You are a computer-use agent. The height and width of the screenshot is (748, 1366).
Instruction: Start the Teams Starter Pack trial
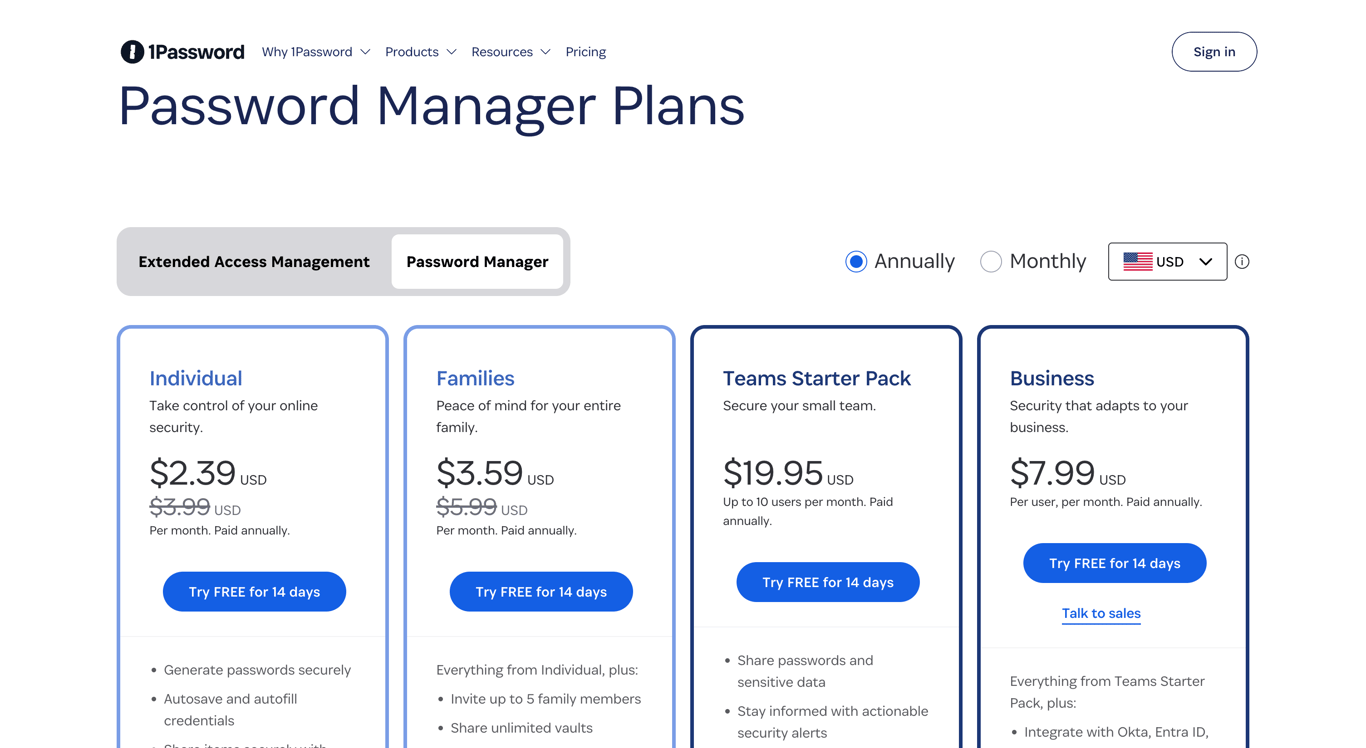[827, 581]
